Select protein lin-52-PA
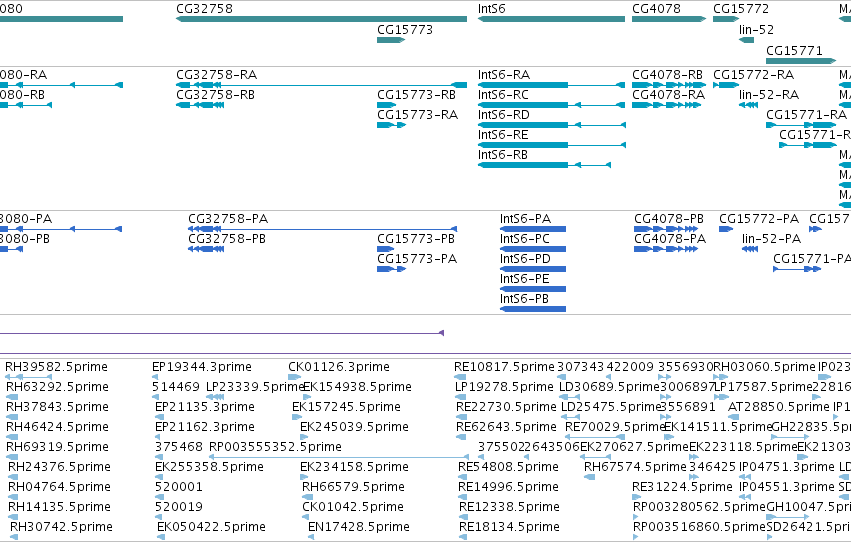This screenshot has height=542, width=851. [750, 249]
